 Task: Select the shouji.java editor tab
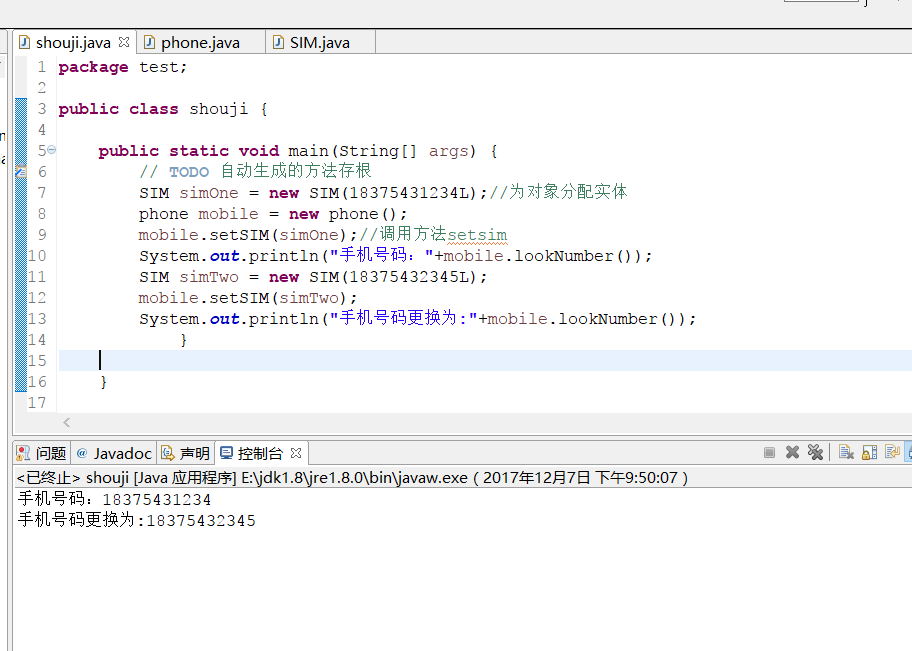click(73, 42)
